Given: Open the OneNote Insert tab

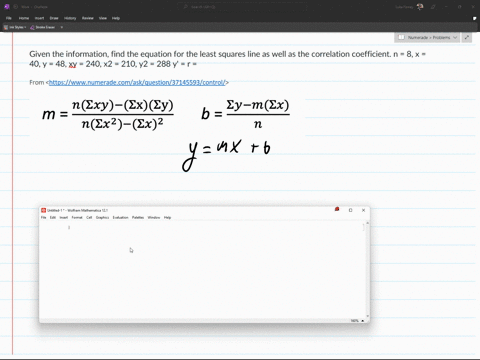Looking at the screenshot, I should 39,18.
